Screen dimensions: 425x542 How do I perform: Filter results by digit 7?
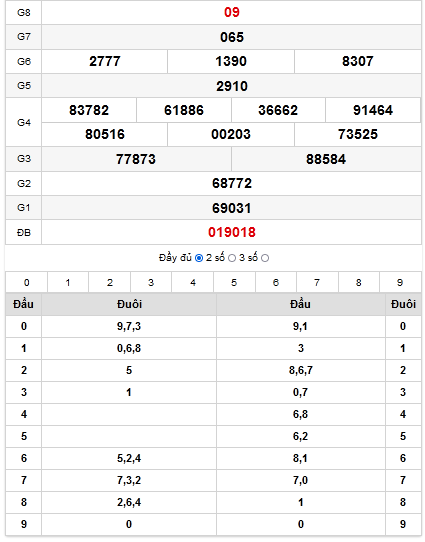click(317, 282)
